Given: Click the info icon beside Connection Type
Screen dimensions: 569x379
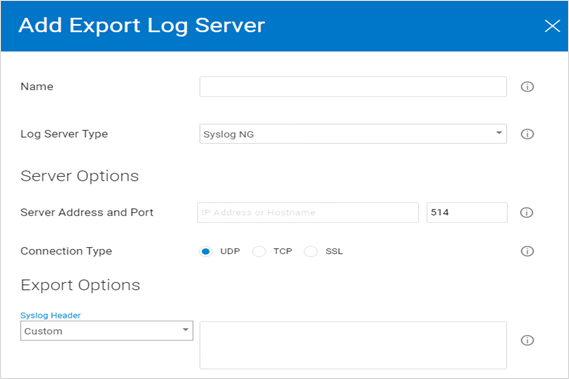Looking at the screenshot, I should tap(527, 251).
